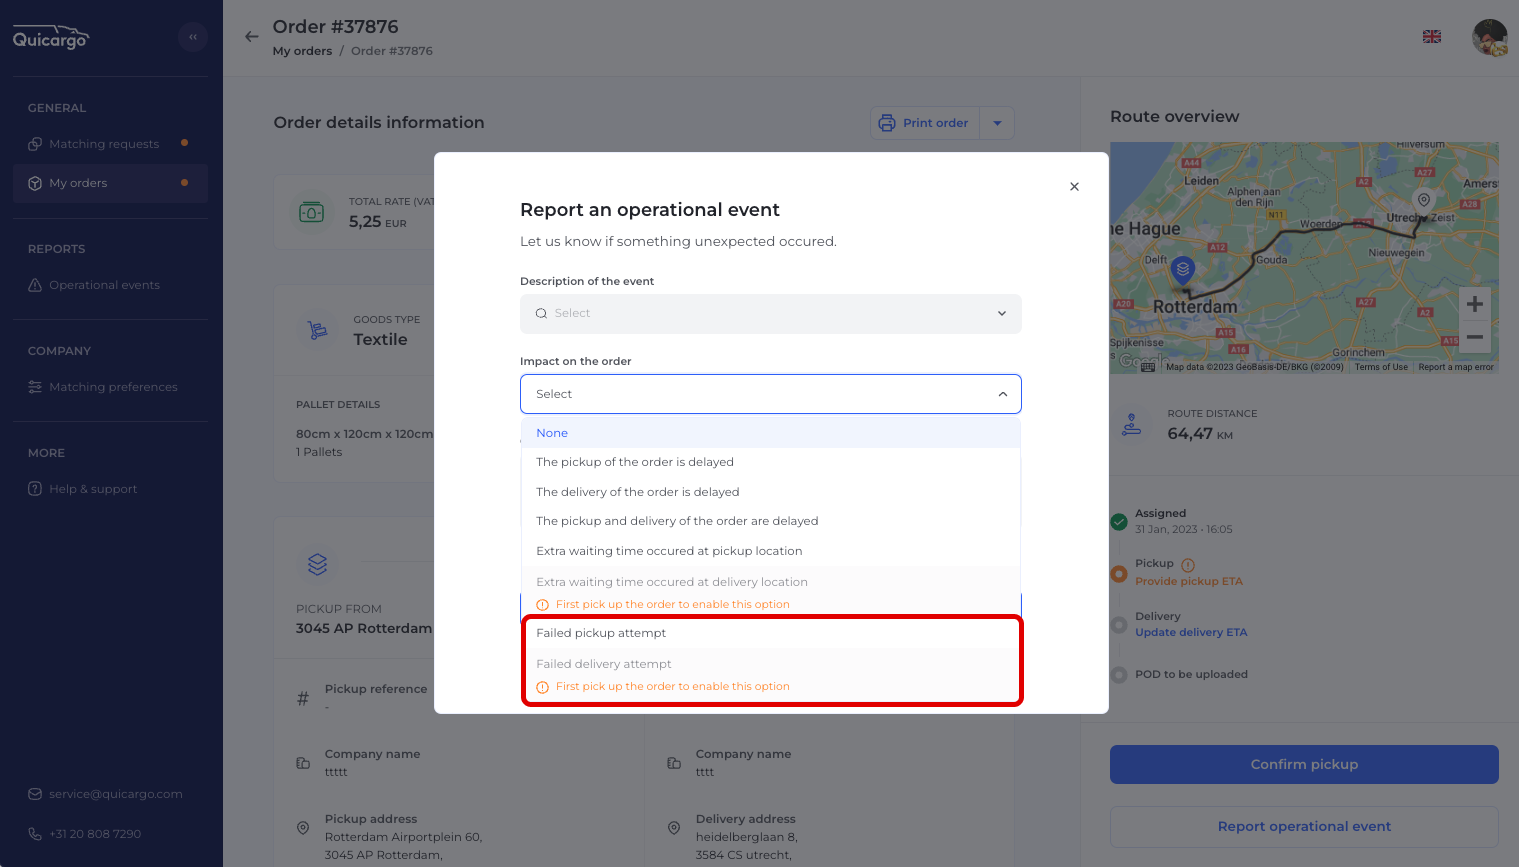Close the operational event dialog
1519x867 pixels.
pyautogui.click(x=1074, y=187)
